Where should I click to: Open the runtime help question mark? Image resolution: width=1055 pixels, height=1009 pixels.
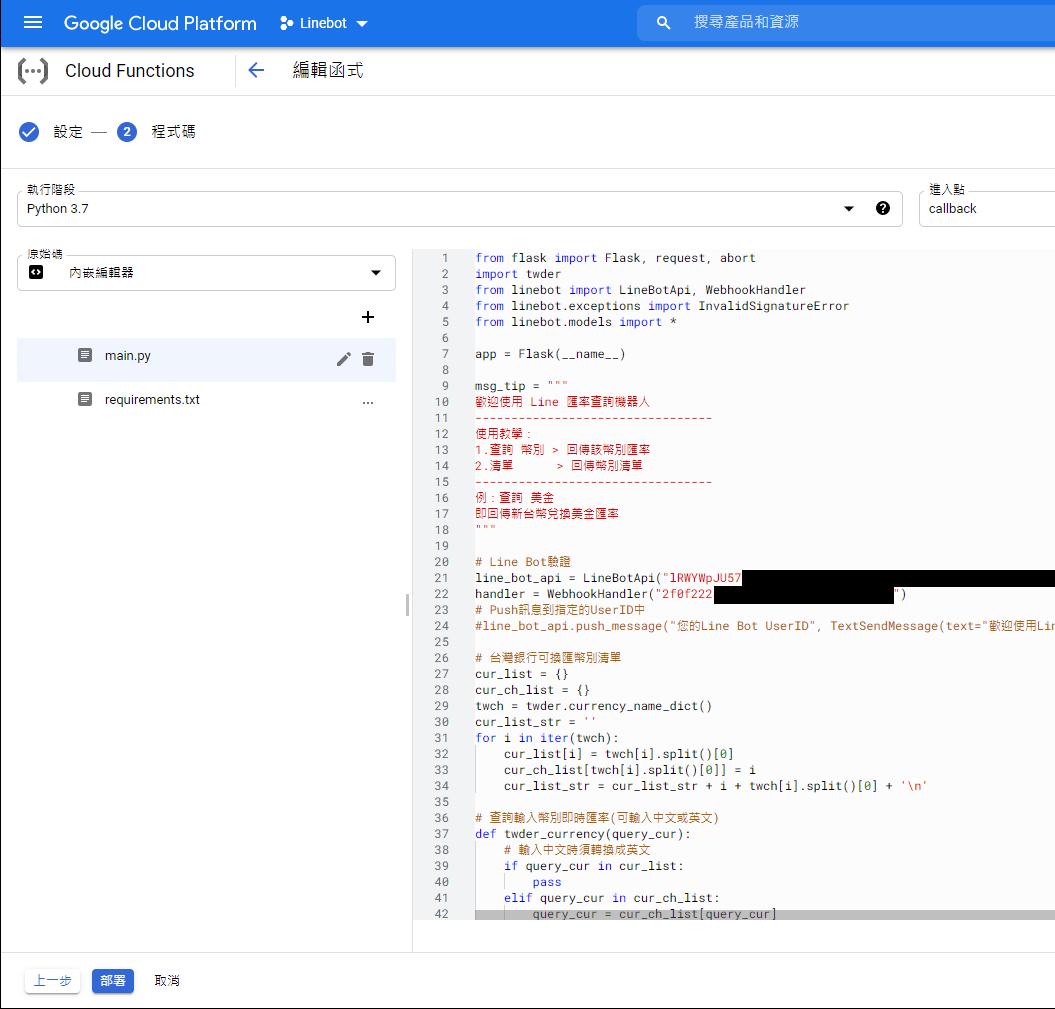coord(883,209)
